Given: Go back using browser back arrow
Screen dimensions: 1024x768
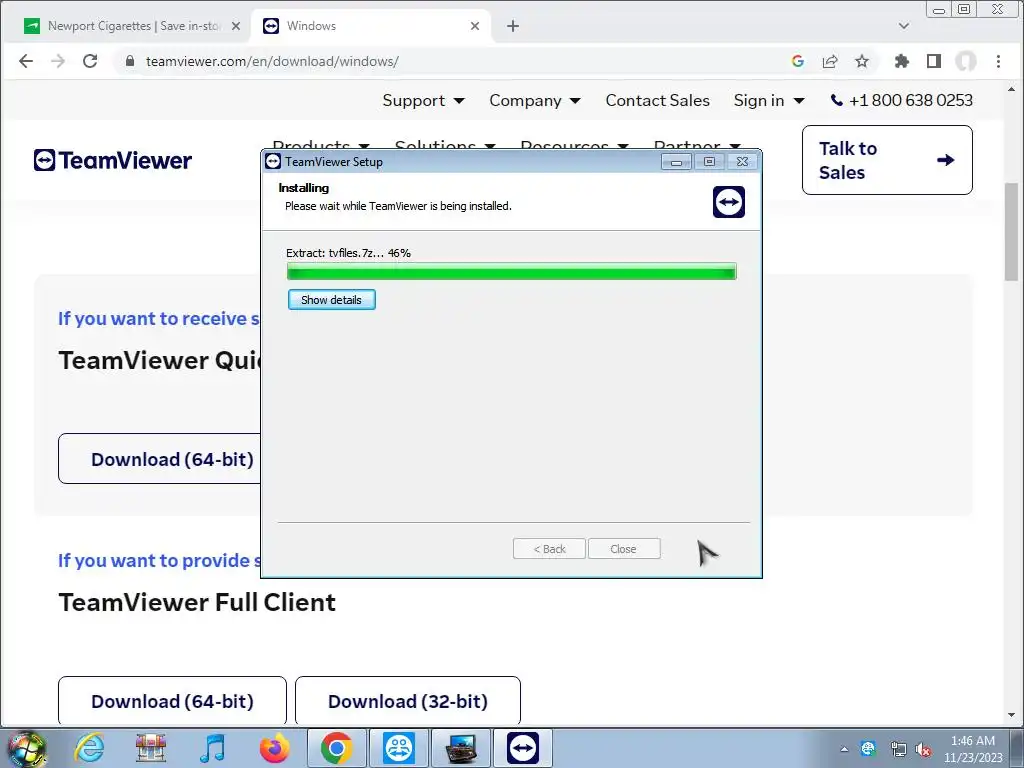Looking at the screenshot, I should [25, 61].
